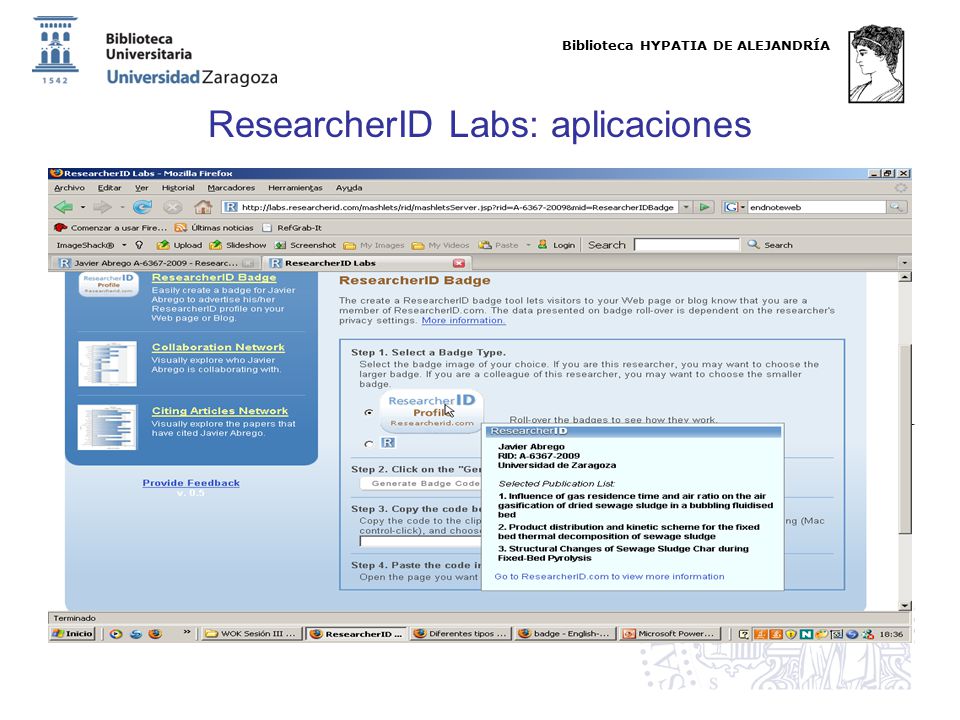This screenshot has width=960, height=720.
Task: Switch to Javier Abrego A-6367-2009 tab
Action: [157, 263]
